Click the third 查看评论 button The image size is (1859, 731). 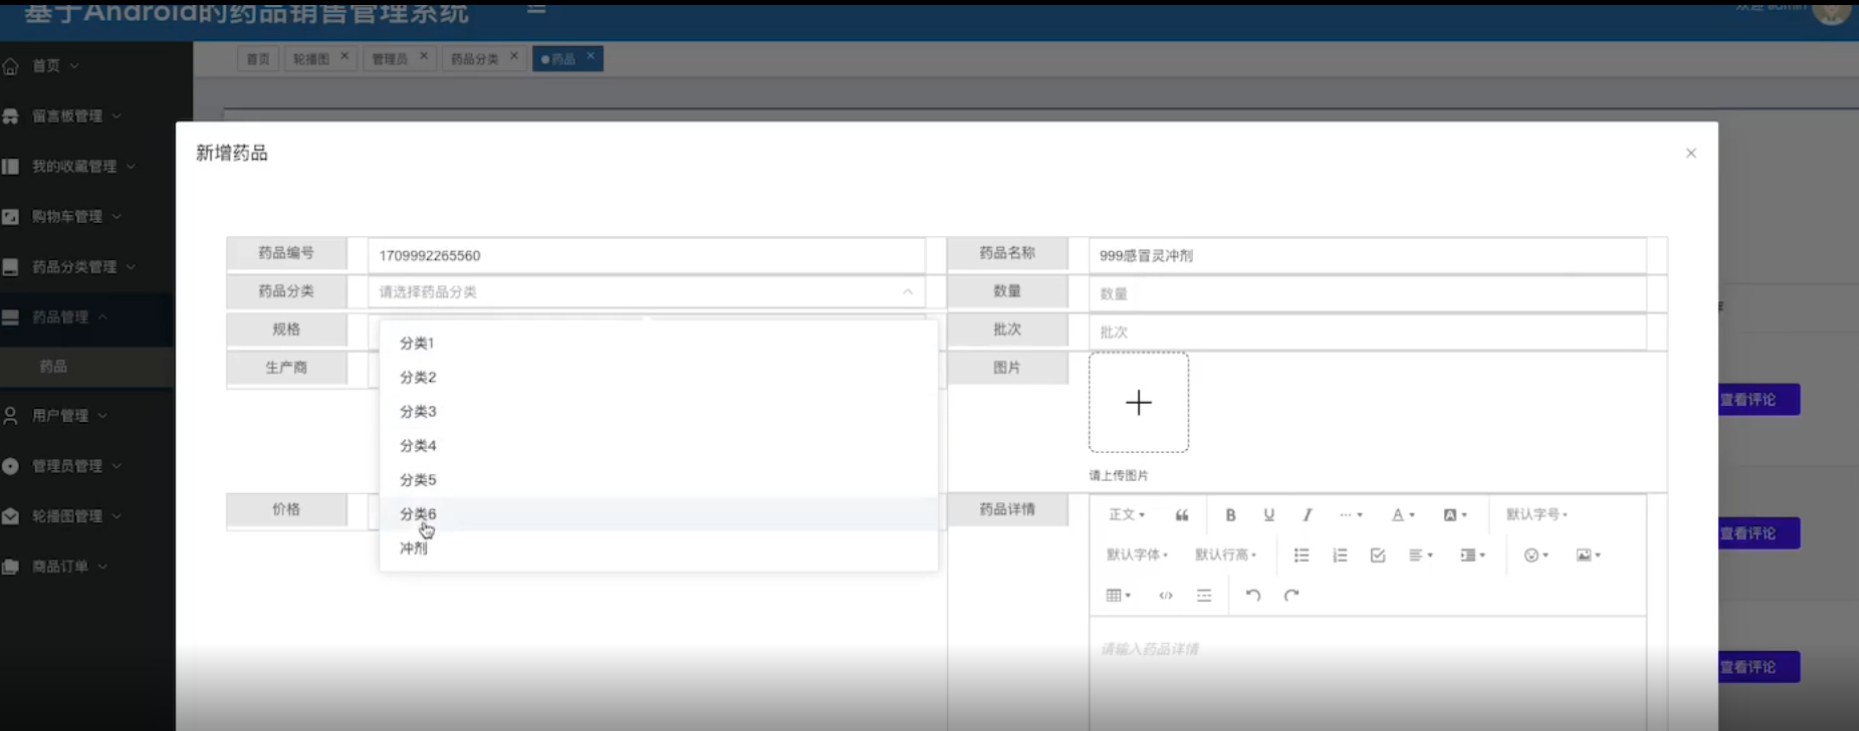pyautogui.click(x=1759, y=667)
